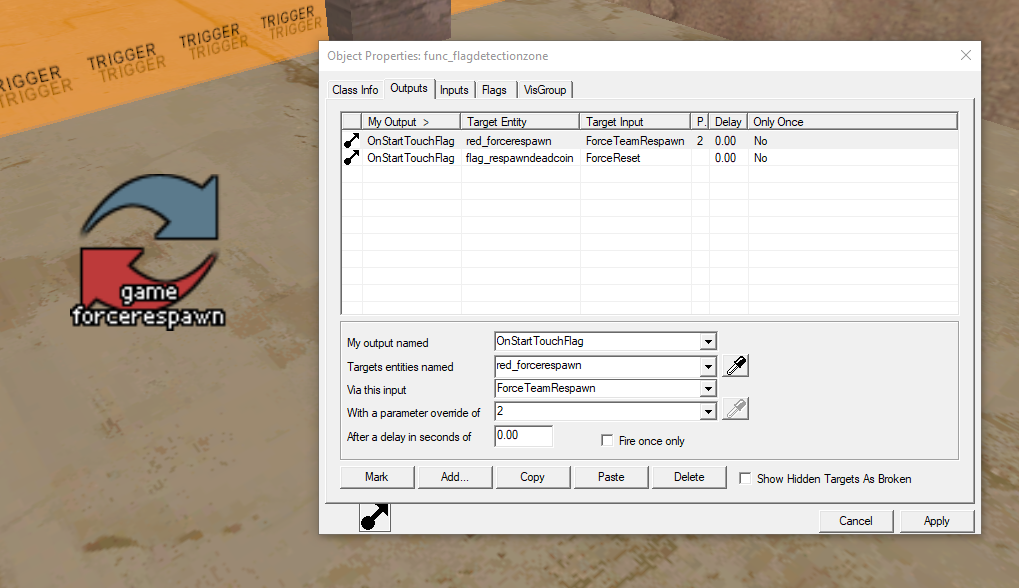Sort by the Delay column header
The height and width of the screenshot is (588, 1019).
pyautogui.click(x=728, y=121)
